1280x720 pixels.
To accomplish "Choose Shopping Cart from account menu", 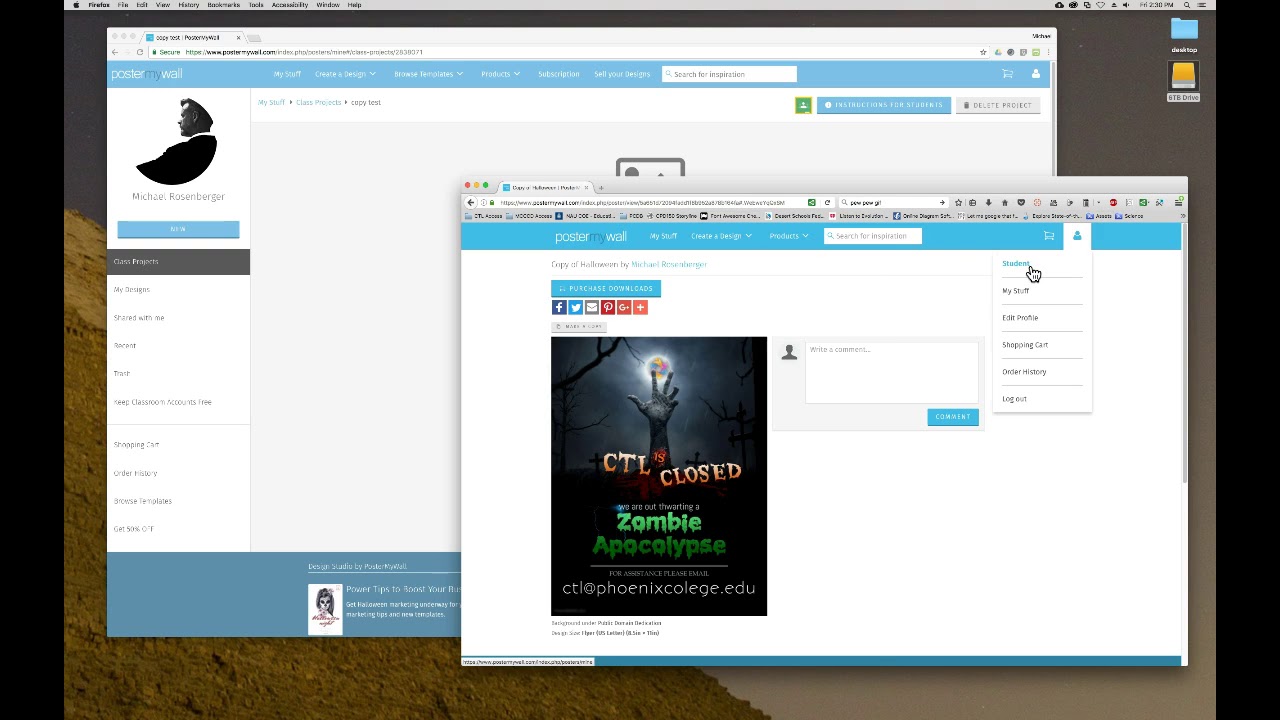I will pos(1025,345).
